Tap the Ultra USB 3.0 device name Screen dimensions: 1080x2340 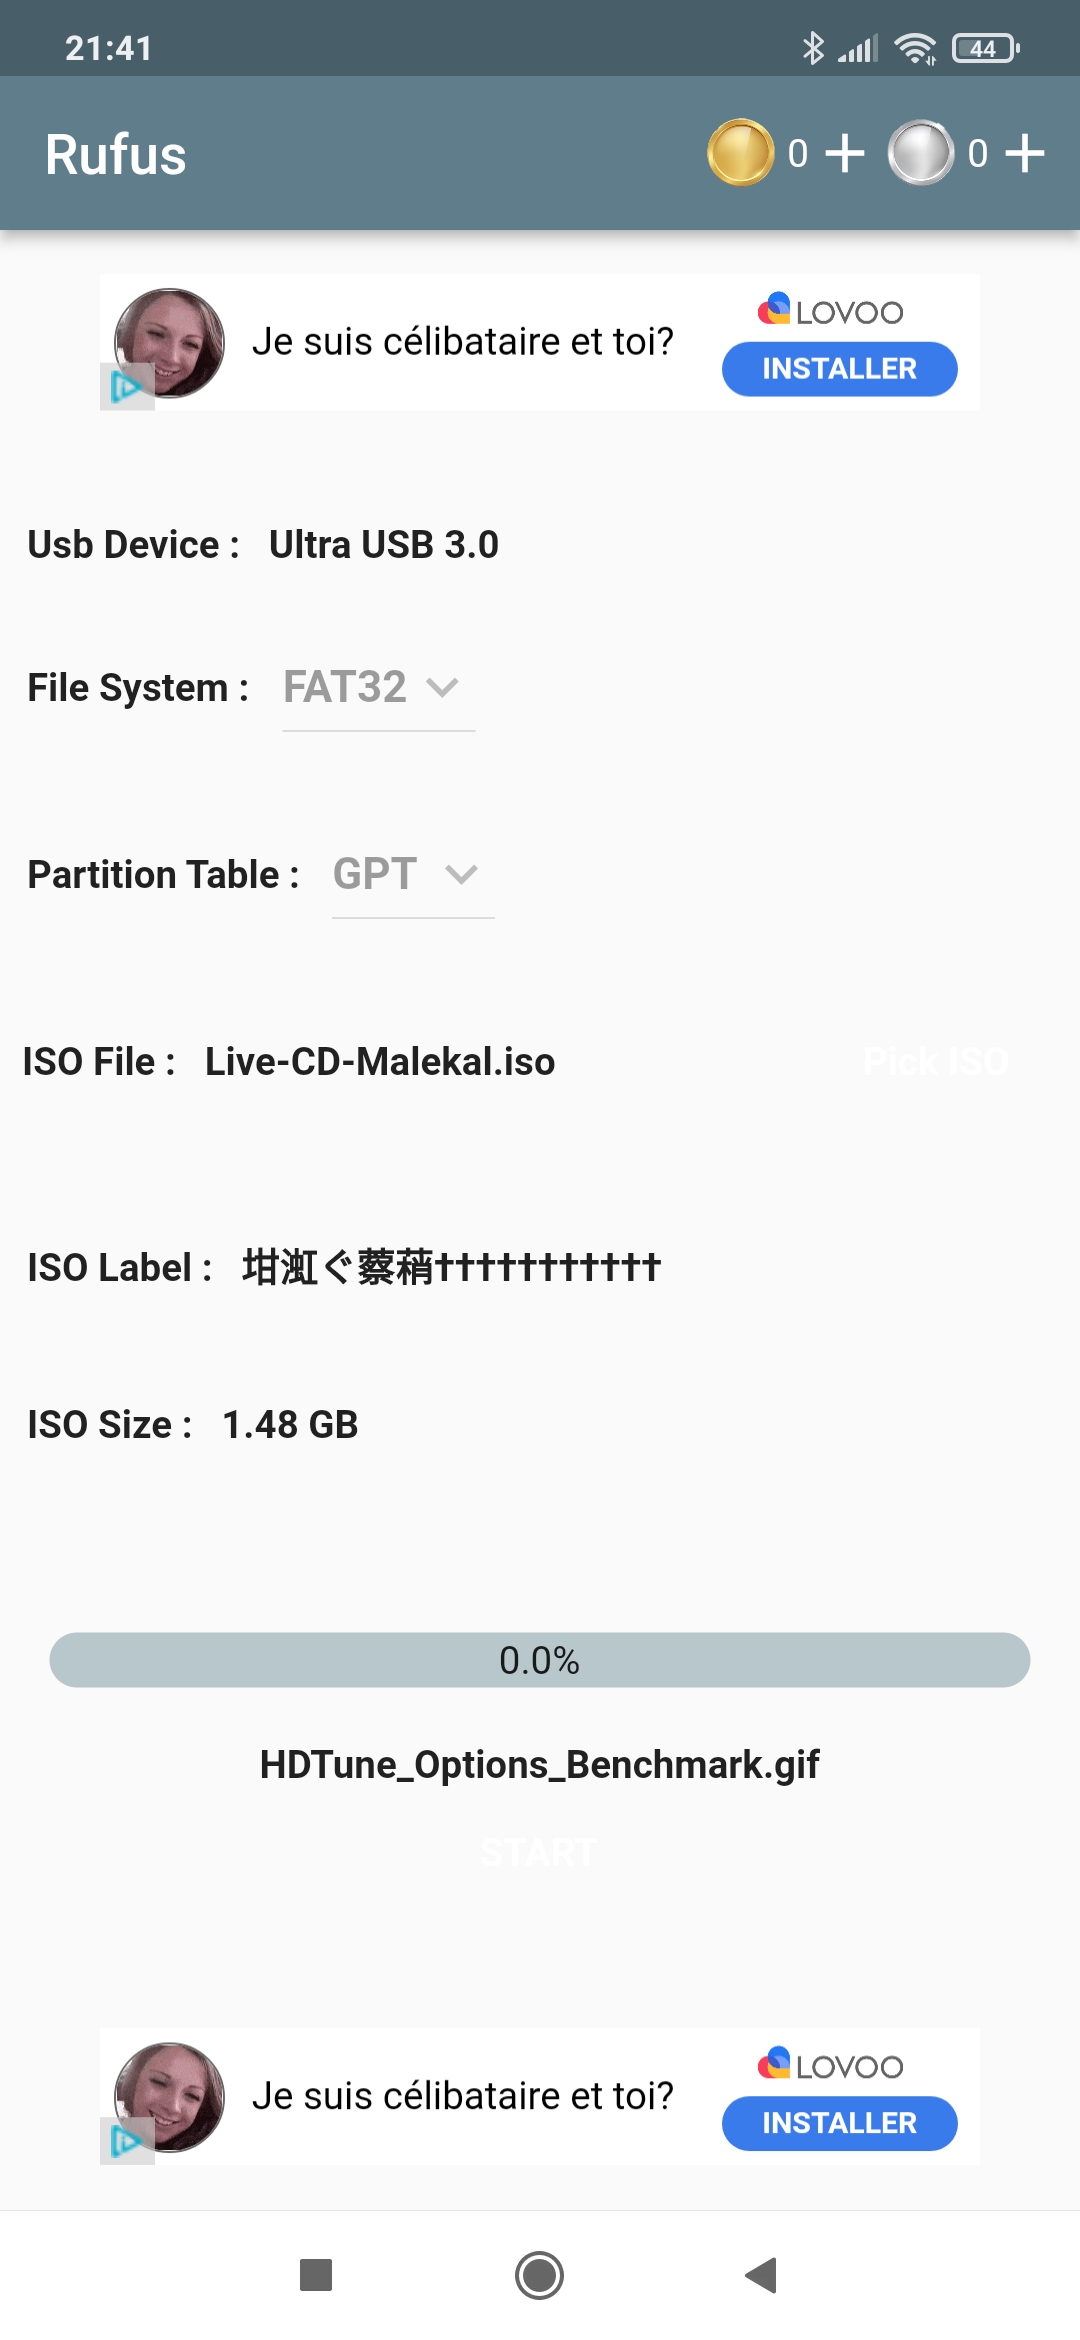point(384,545)
